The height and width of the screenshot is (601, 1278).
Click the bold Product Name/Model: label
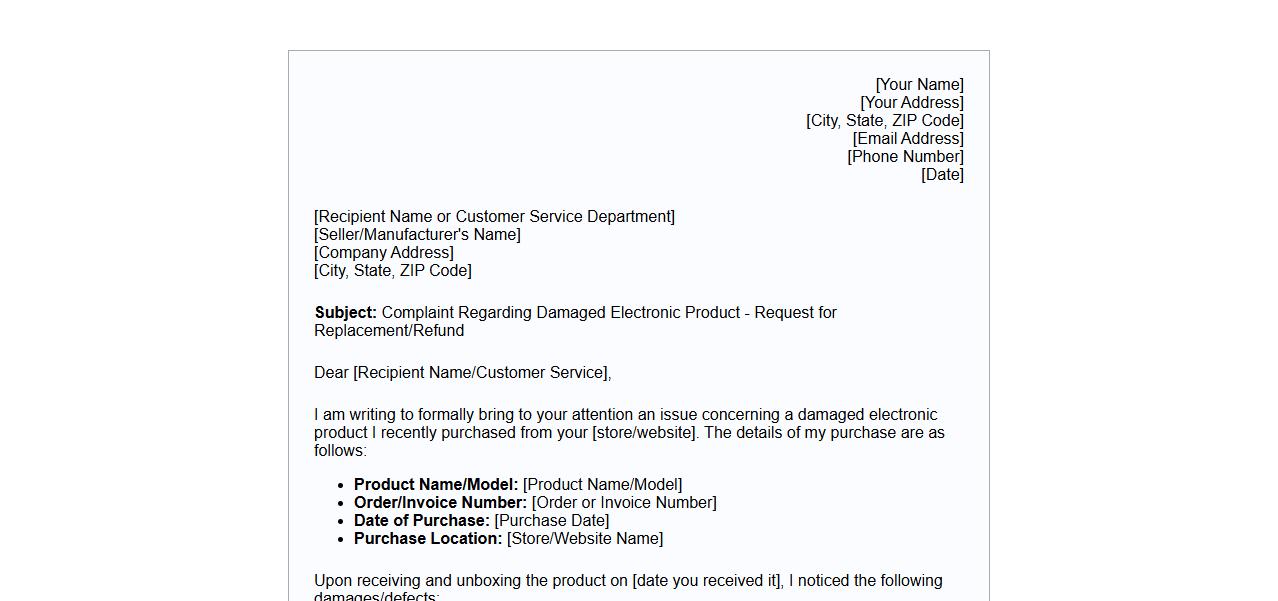[436, 485]
